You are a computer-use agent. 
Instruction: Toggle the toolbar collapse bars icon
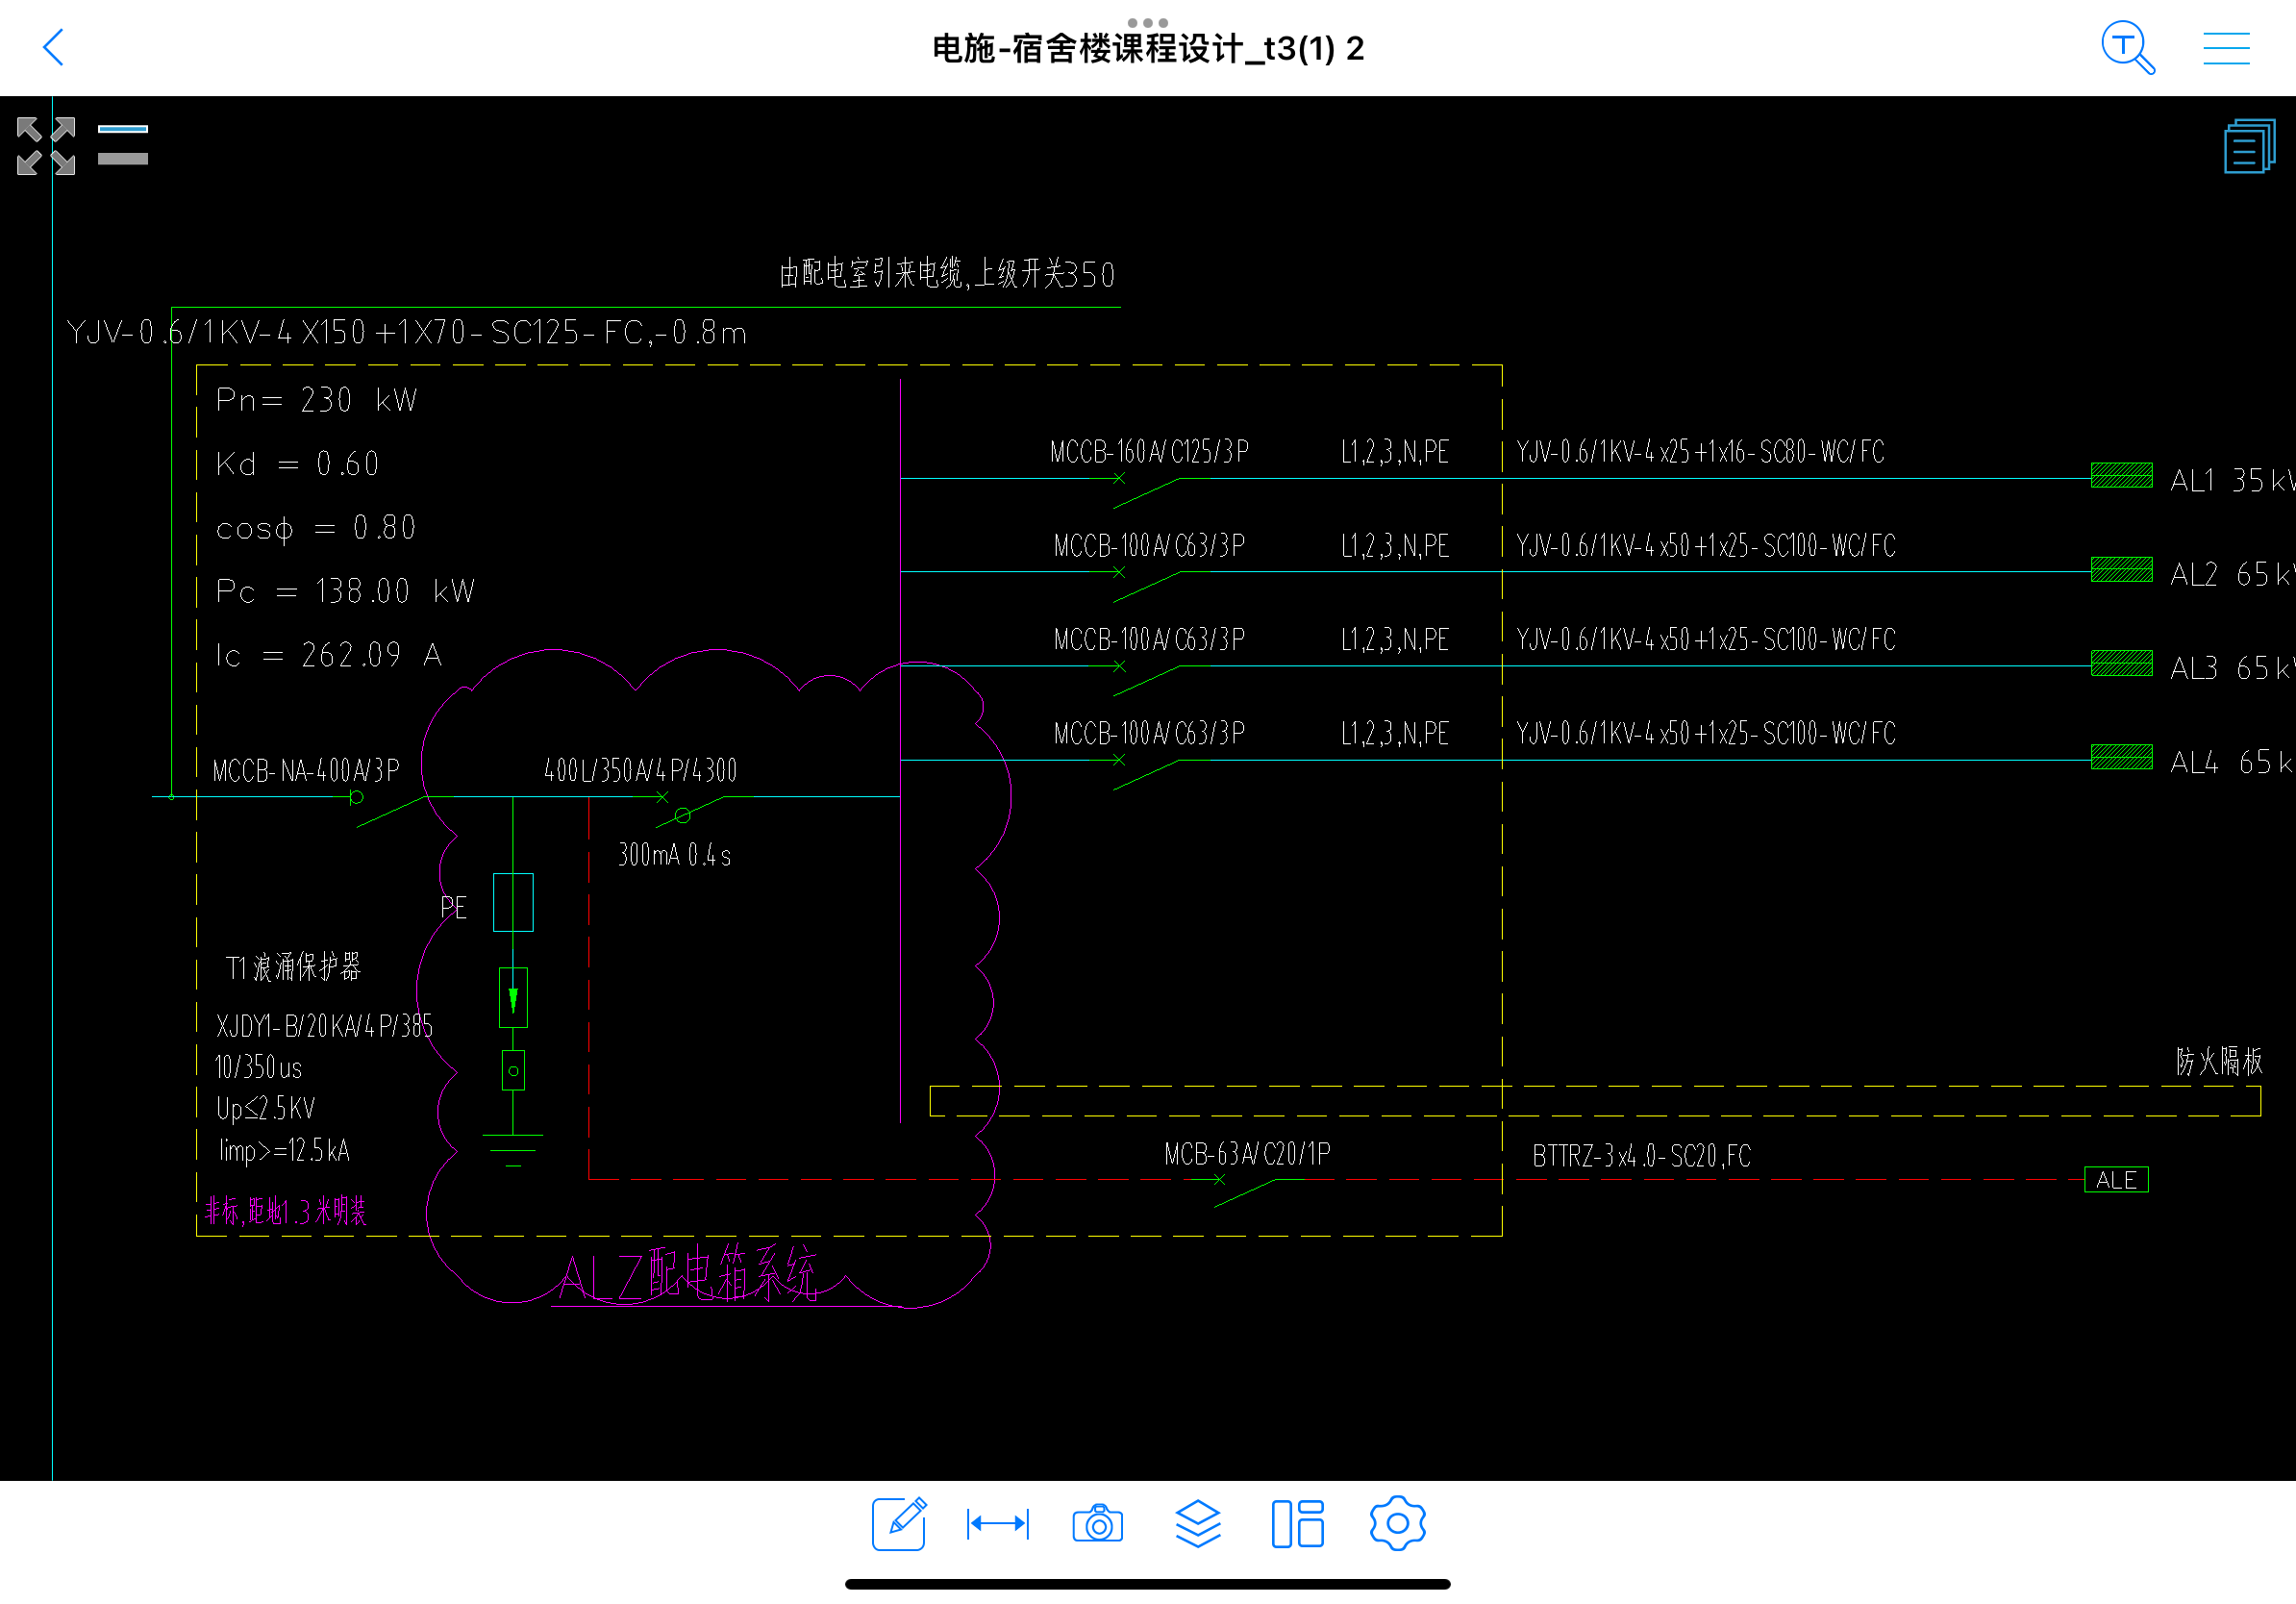pyautogui.click(x=123, y=145)
